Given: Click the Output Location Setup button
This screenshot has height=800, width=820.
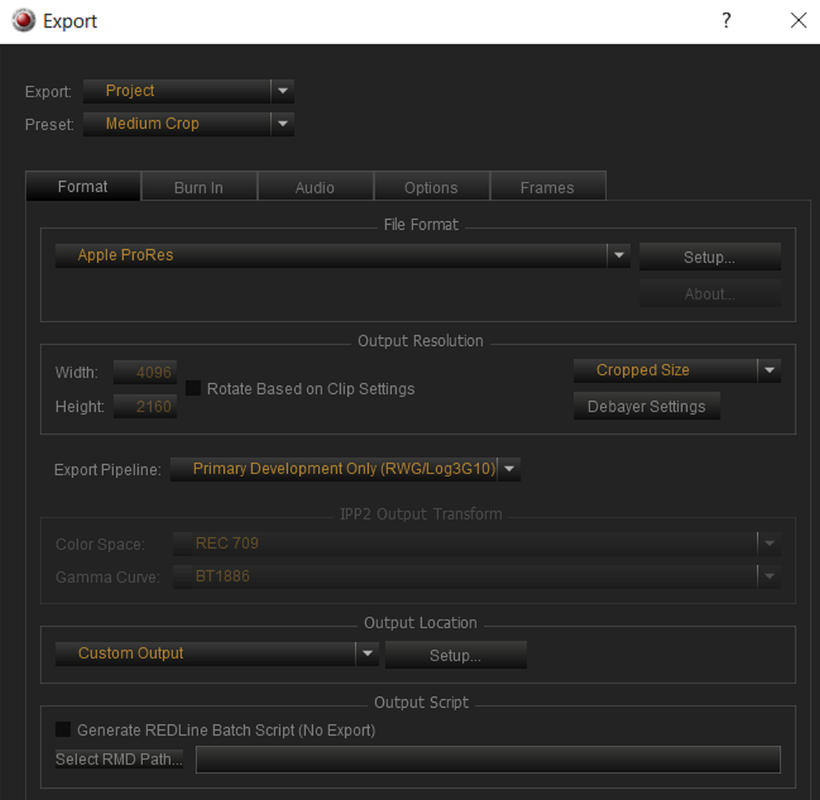Looking at the screenshot, I should [x=455, y=655].
